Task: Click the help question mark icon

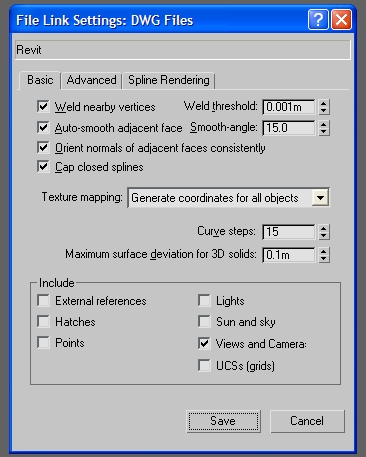Action: 318,20
